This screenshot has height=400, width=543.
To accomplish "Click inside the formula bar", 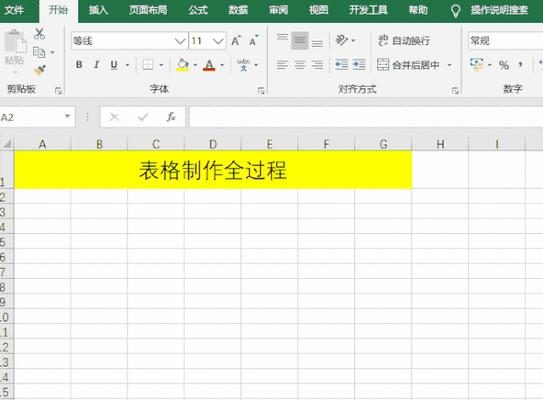I will pos(366,117).
